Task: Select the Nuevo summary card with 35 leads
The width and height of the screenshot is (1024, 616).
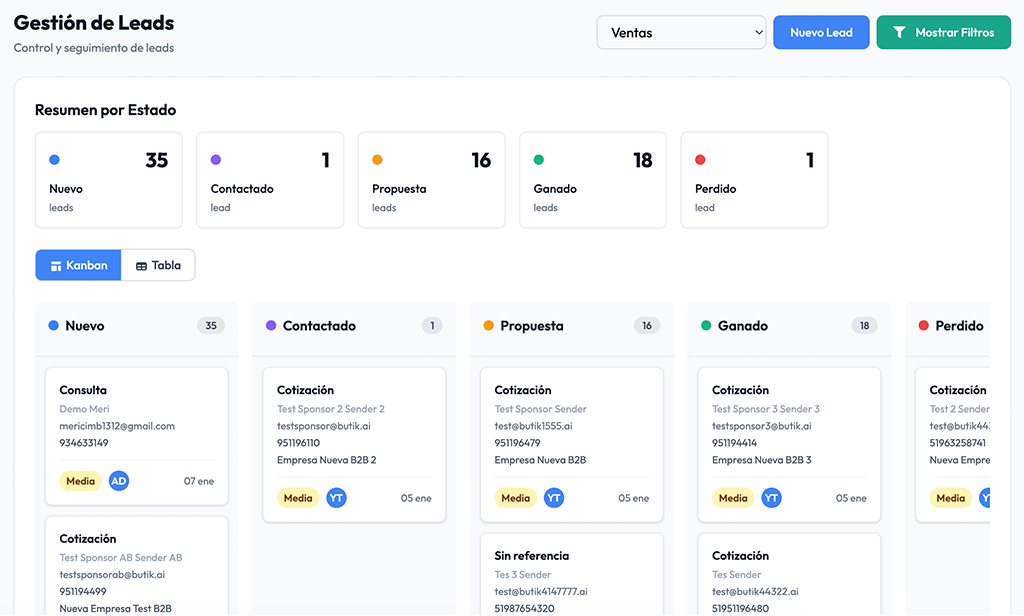Action: 108,180
